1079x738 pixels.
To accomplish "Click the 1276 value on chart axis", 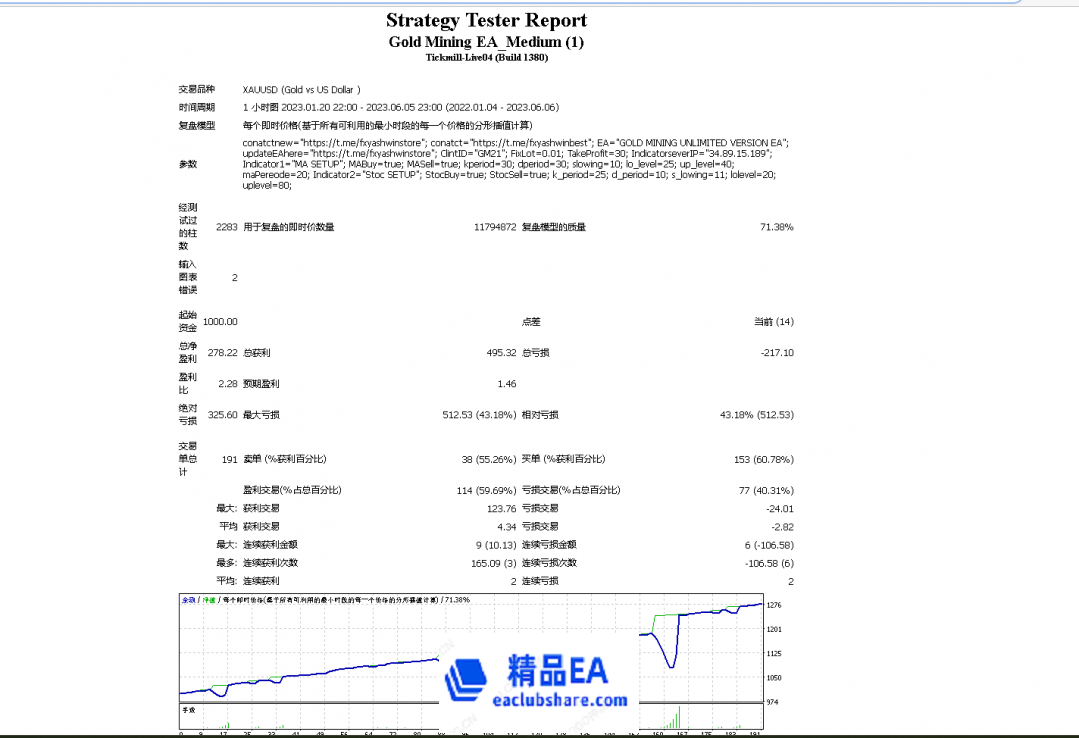I will [774, 606].
